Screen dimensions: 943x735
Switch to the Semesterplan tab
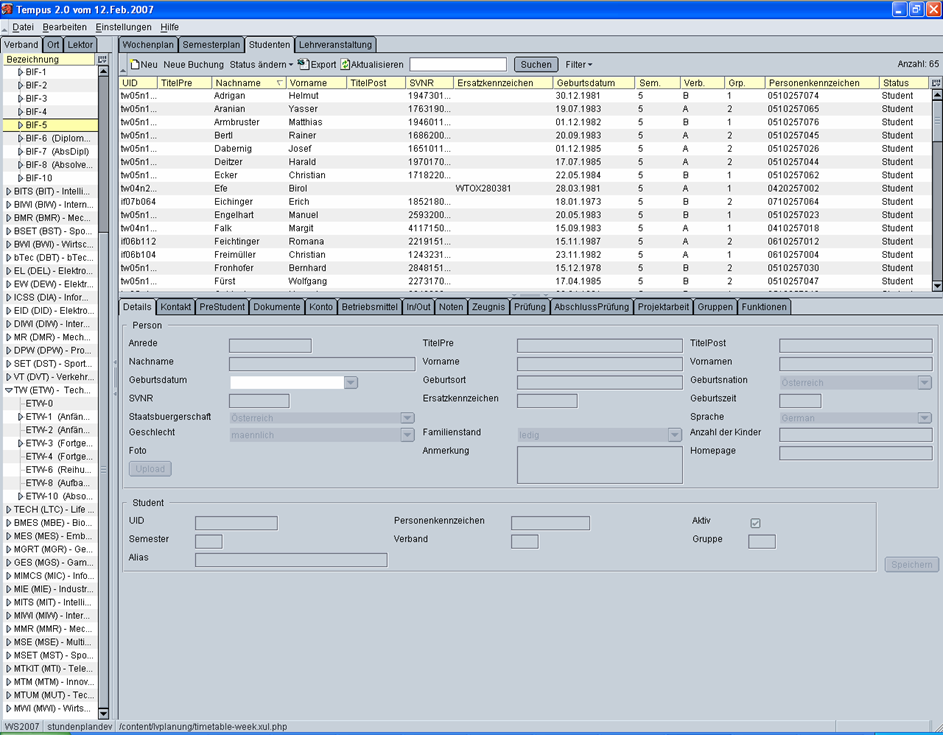pyautogui.click(x=212, y=45)
